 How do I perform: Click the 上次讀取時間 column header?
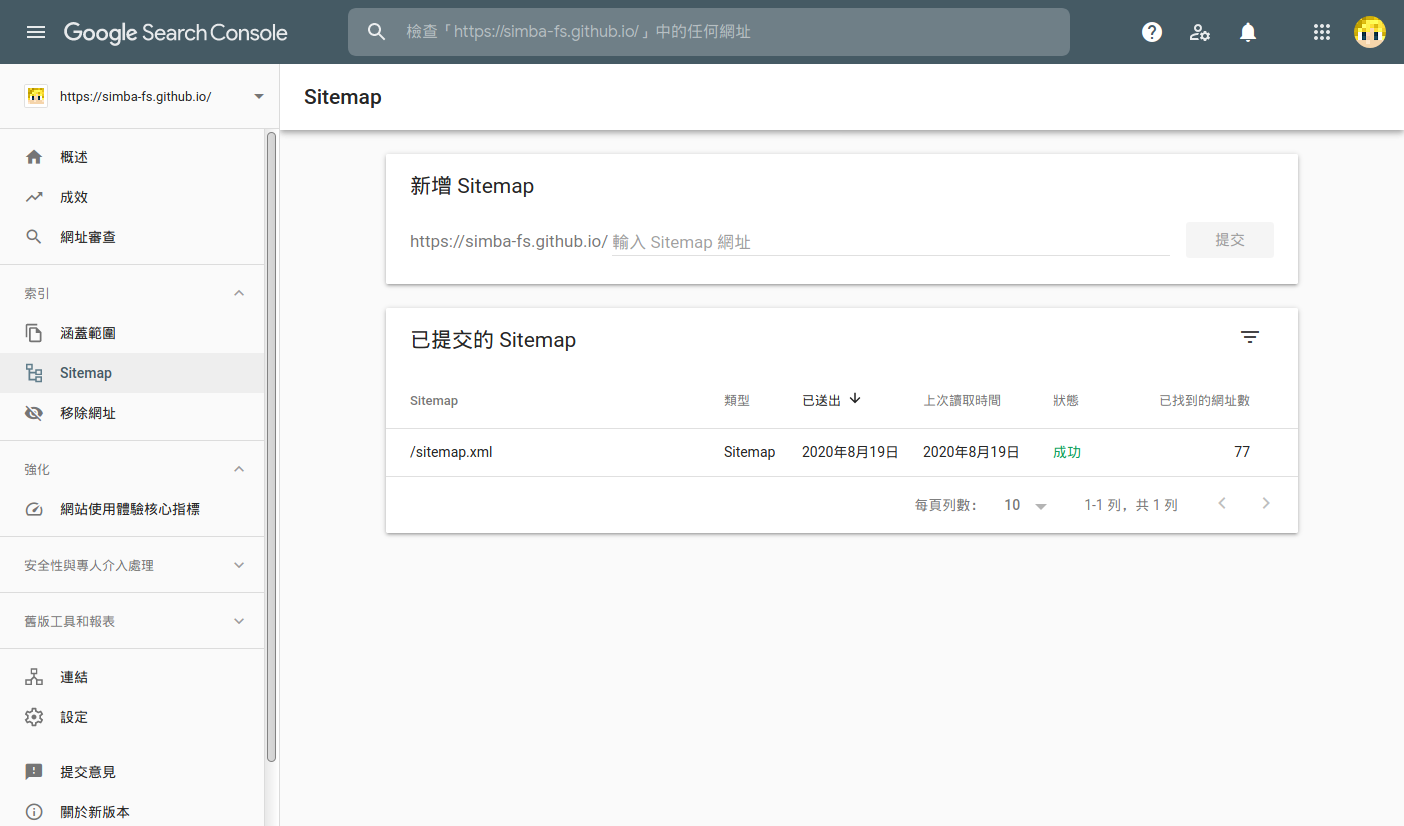962,400
